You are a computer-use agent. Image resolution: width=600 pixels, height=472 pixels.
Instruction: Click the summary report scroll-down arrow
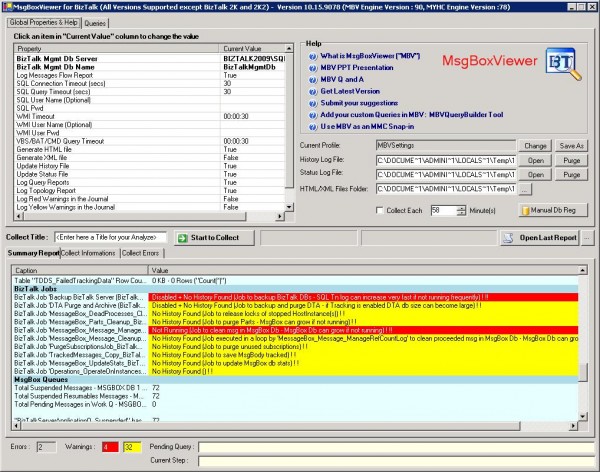pyautogui.click(x=582, y=416)
